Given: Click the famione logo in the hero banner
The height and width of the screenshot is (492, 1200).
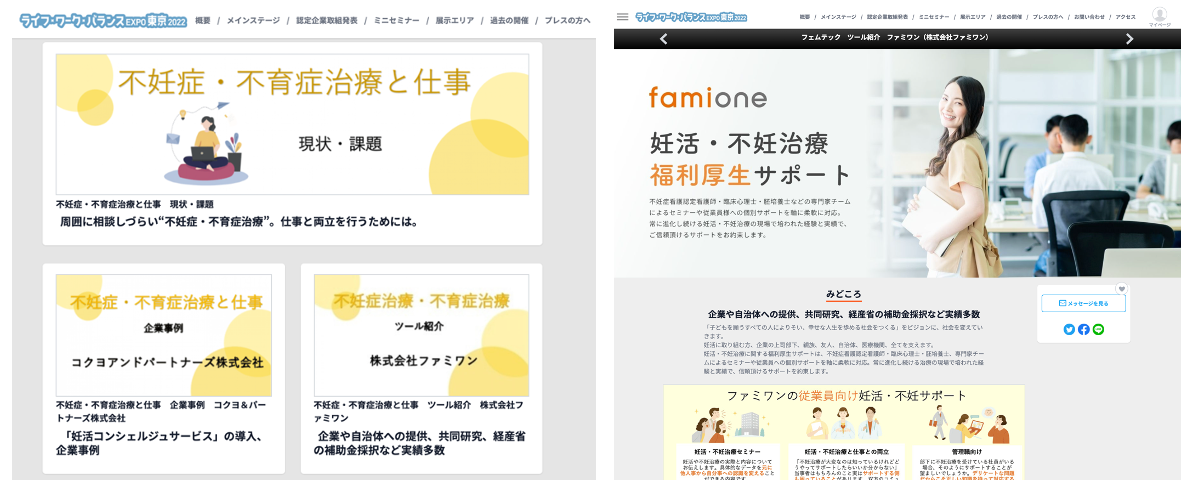Looking at the screenshot, I should tap(708, 97).
